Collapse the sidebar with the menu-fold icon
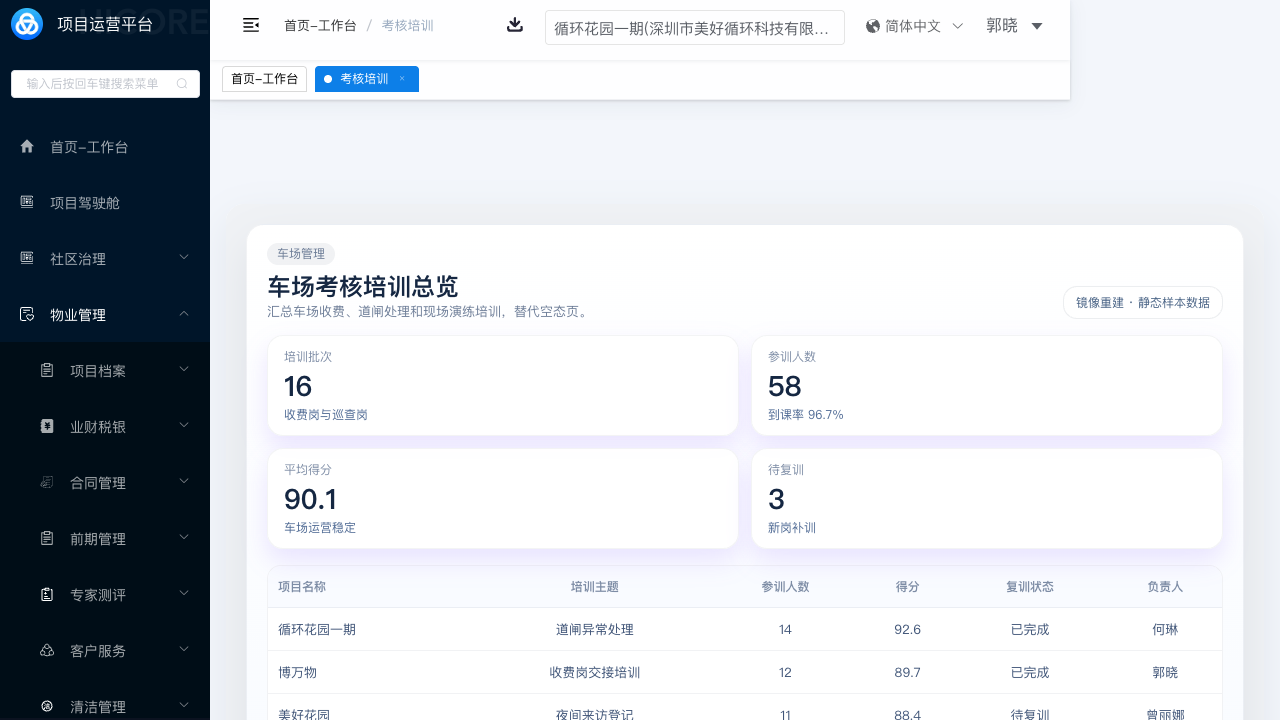The image size is (1280, 720). tap(251, 25)
